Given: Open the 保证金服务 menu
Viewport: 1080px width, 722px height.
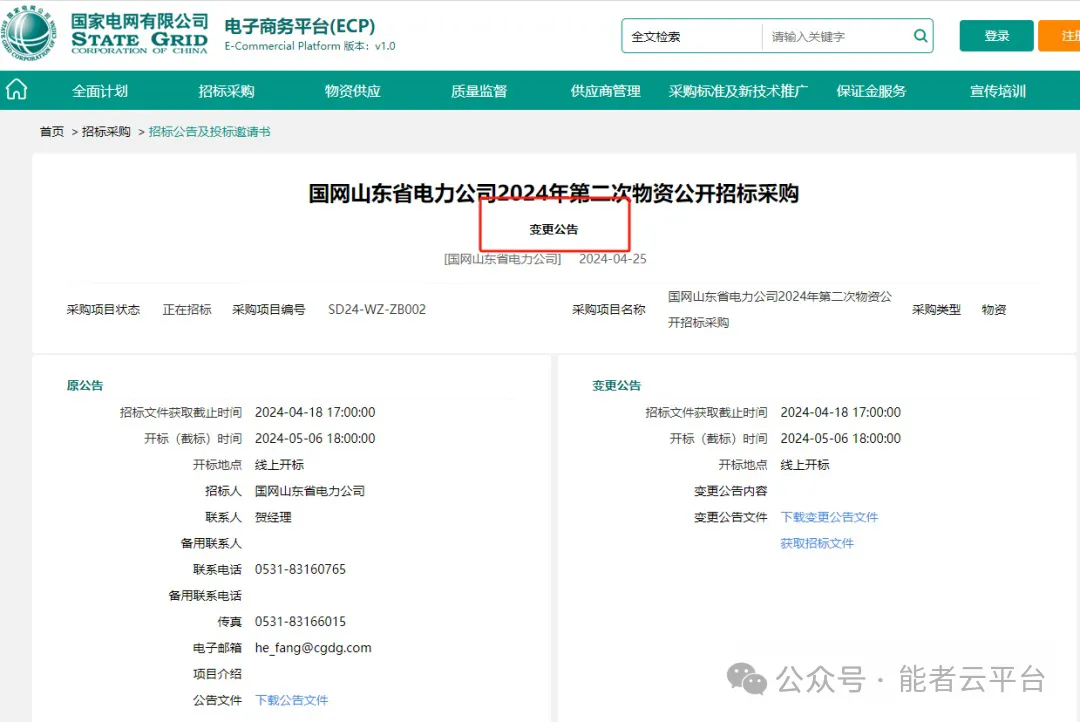Looking at the screenshot, I should 871,91.
